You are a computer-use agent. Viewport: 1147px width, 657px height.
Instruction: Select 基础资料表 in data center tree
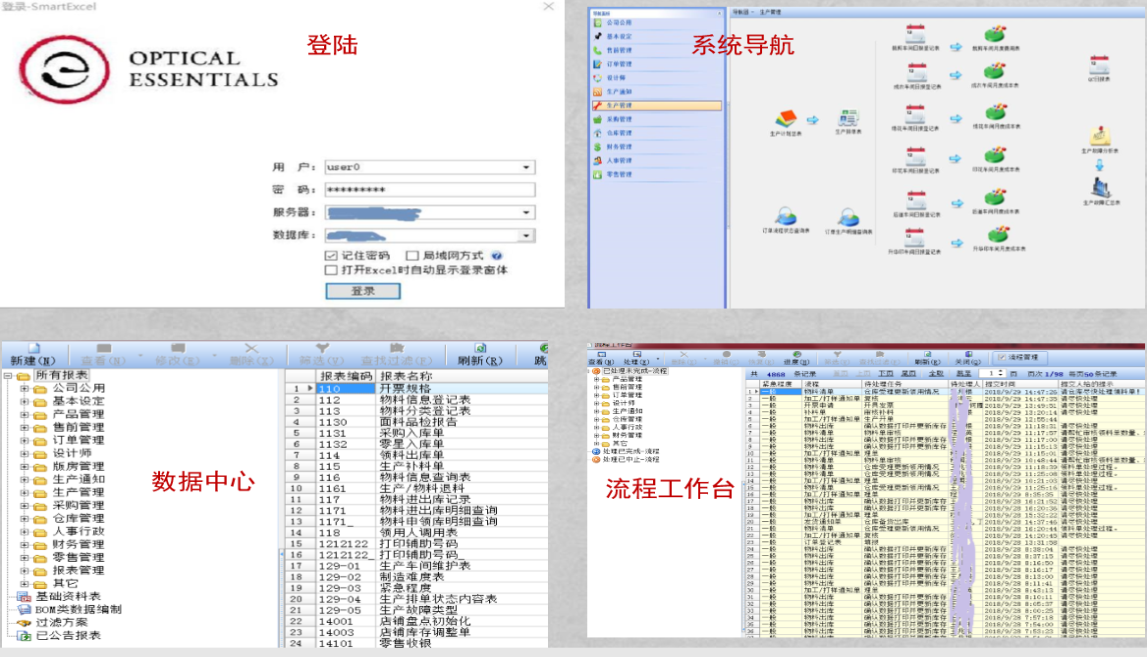68,596
